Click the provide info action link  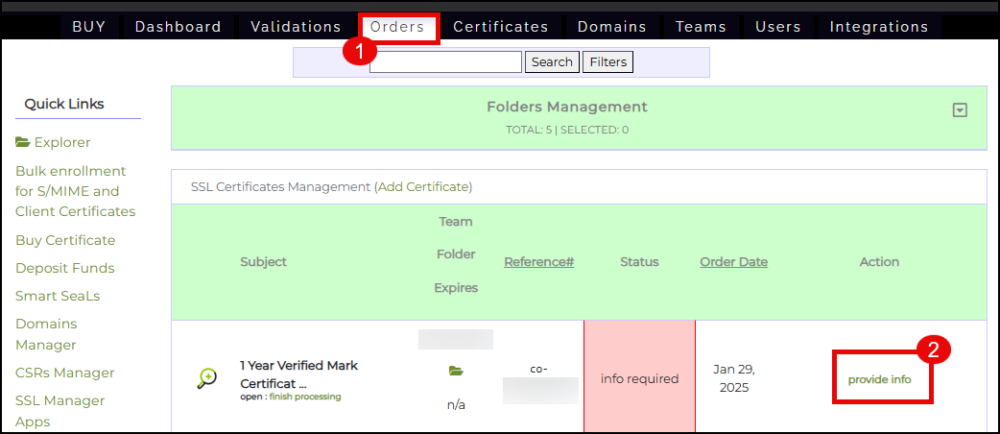(879, 380)
